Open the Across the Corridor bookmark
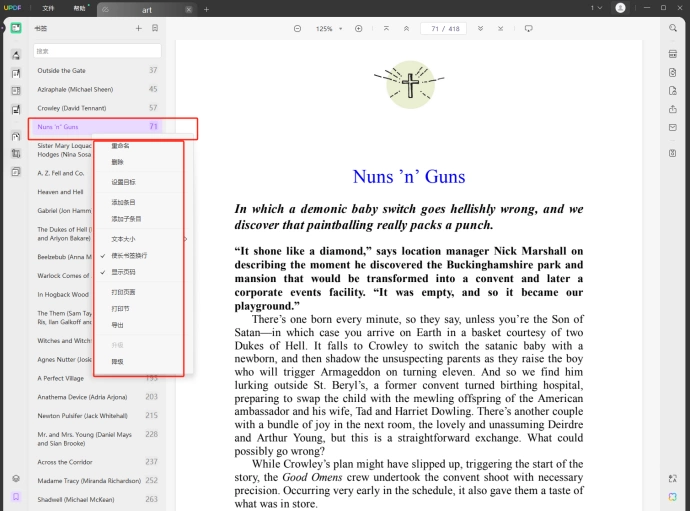The height and width of the screenshot is (511, 691). point(97,462)
